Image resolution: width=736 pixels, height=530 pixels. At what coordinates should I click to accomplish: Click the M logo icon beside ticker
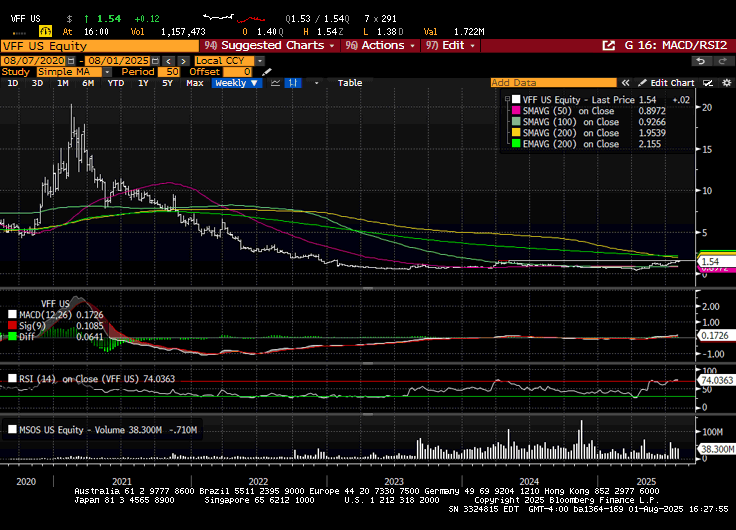coord(45,31)
